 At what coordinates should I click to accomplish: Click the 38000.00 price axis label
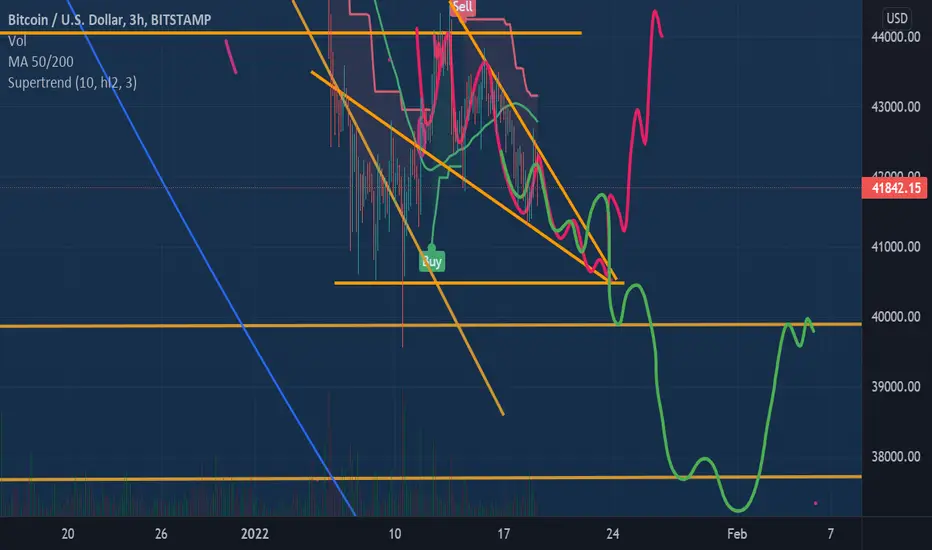coord(896,457)
